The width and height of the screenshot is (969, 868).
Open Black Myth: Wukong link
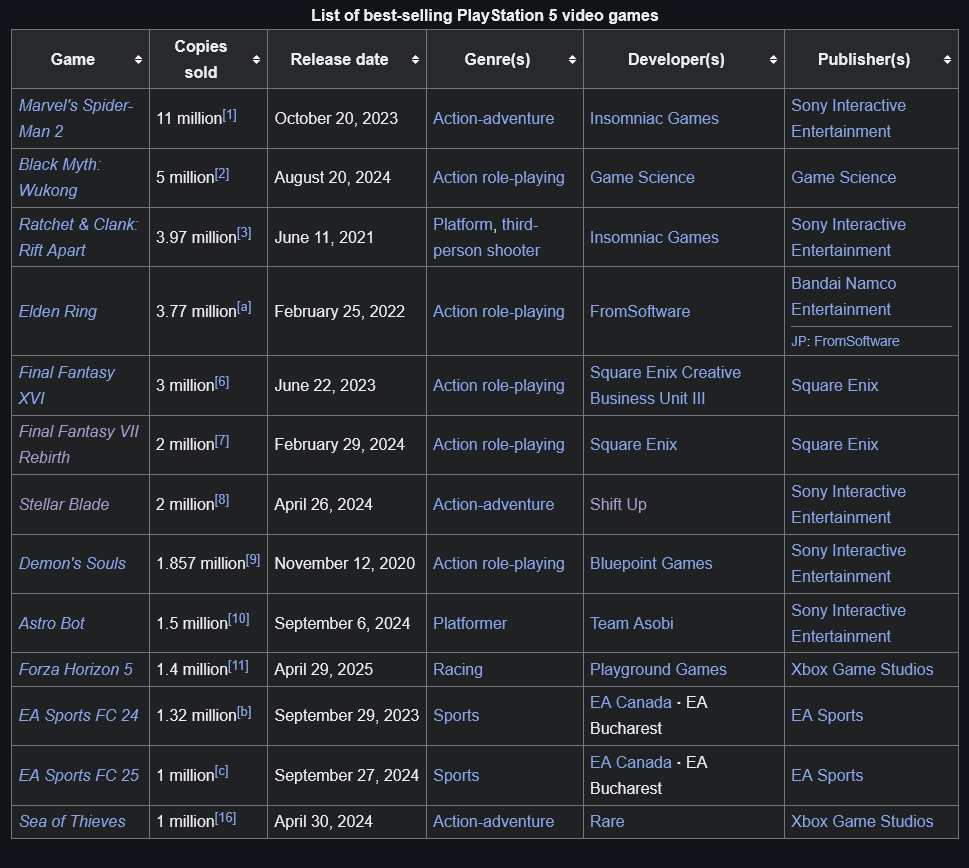coord(59,177)
